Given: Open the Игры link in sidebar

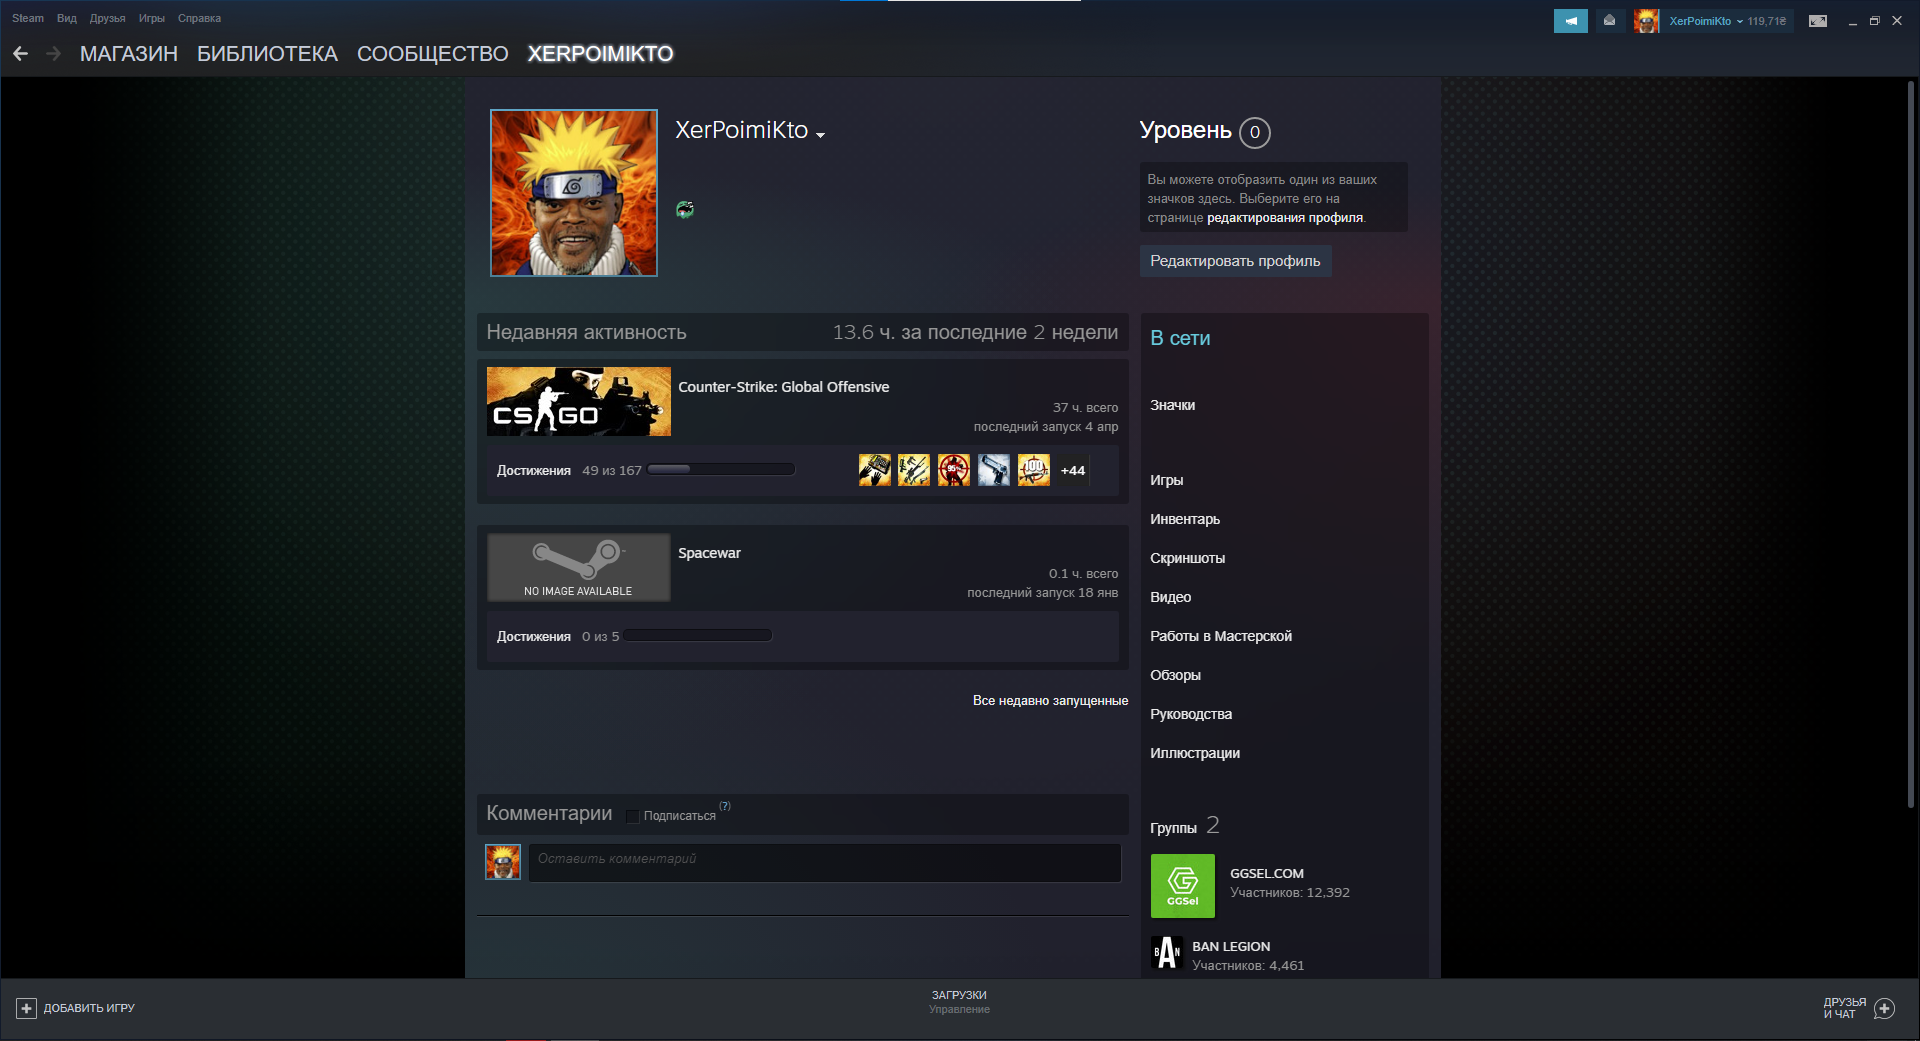Looking at the screenshot, I should point(1166,480).
